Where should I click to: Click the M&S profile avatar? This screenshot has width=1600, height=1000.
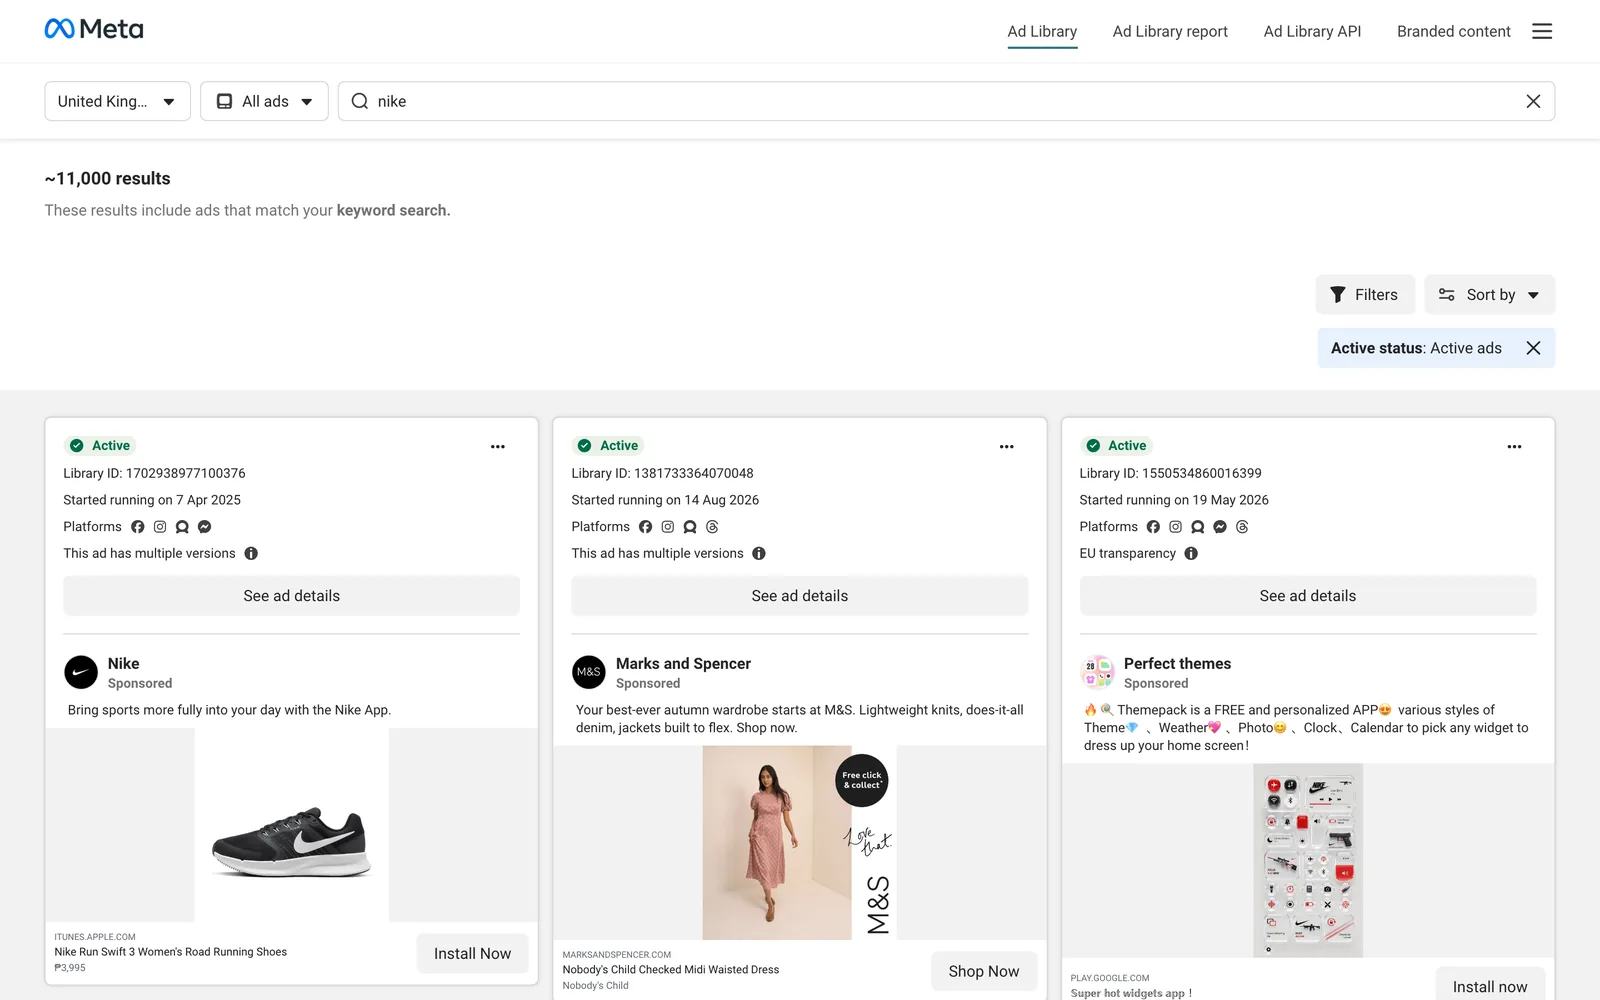(589, 672)
